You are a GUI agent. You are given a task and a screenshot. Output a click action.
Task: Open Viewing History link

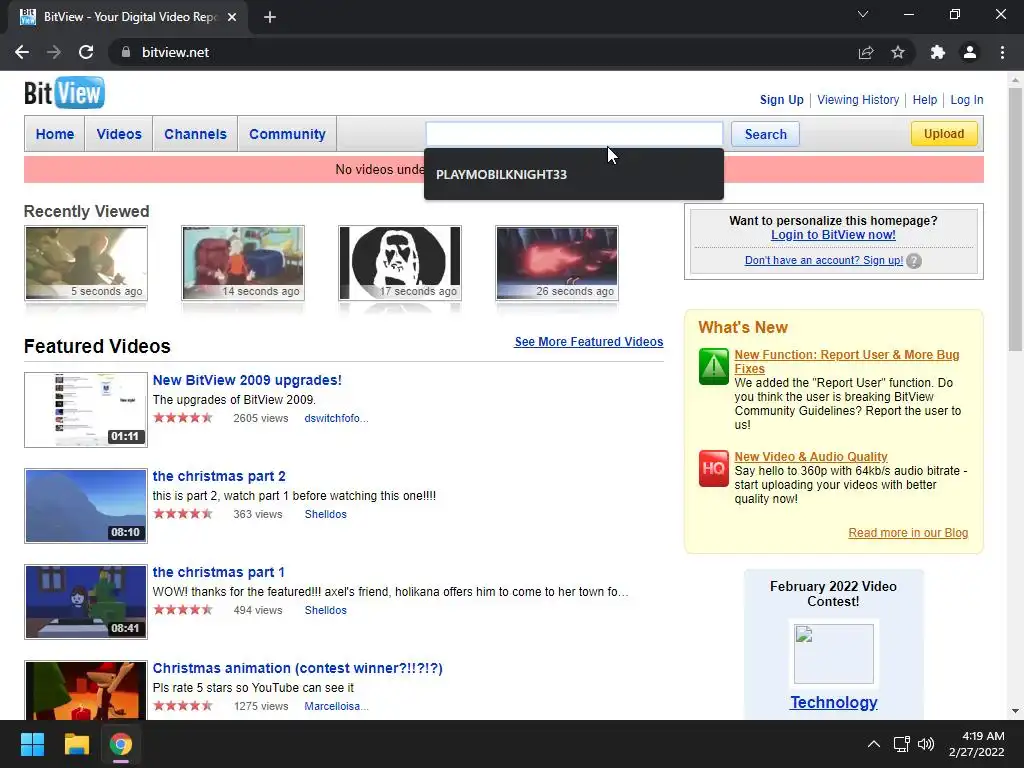click(x=858, y=100)
